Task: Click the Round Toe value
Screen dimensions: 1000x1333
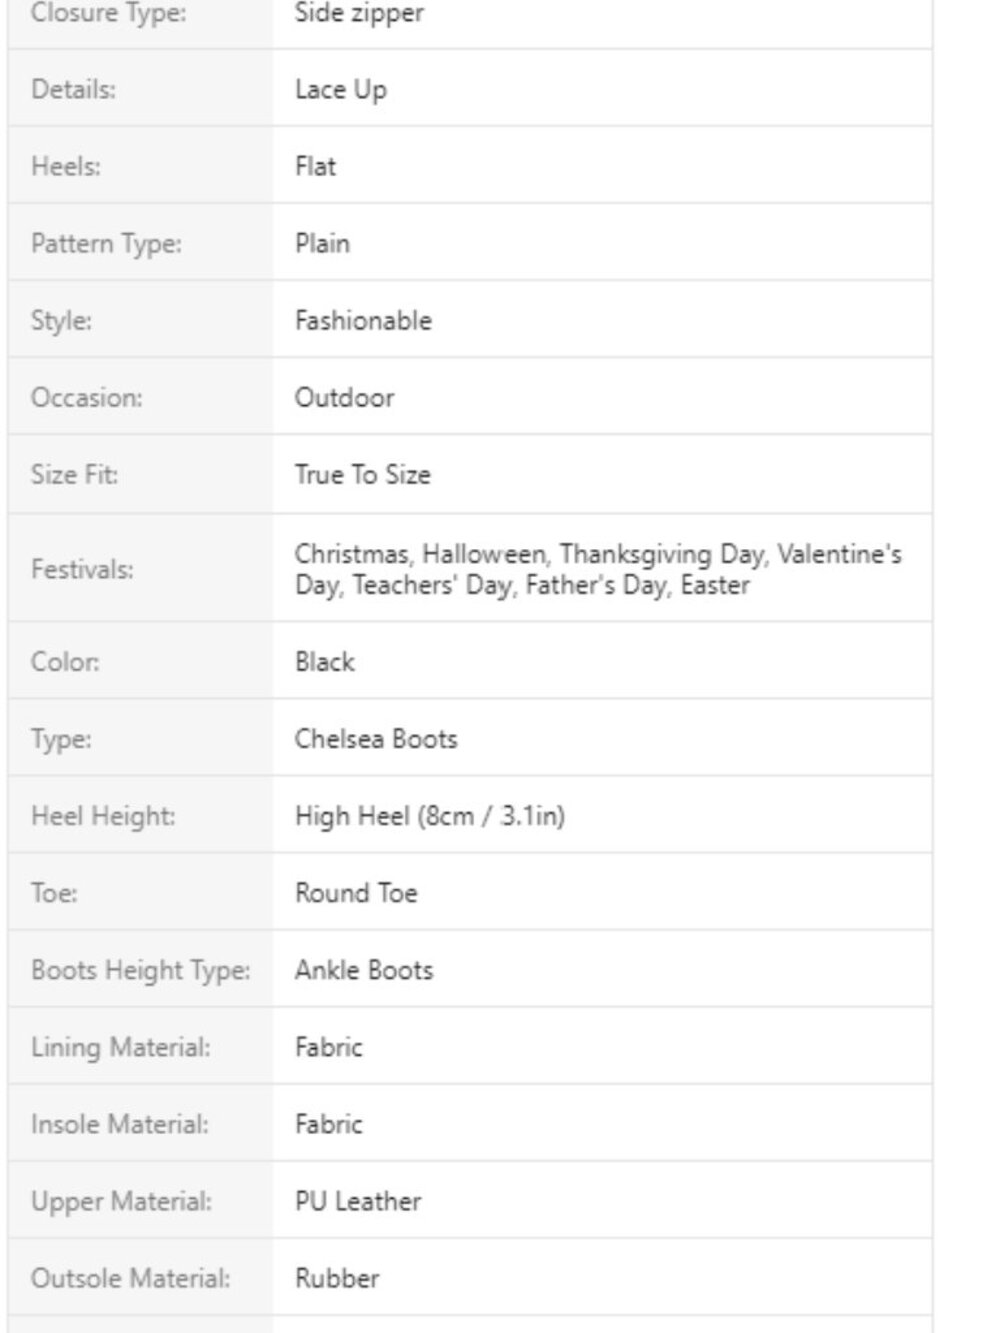Action: (356, 893)
